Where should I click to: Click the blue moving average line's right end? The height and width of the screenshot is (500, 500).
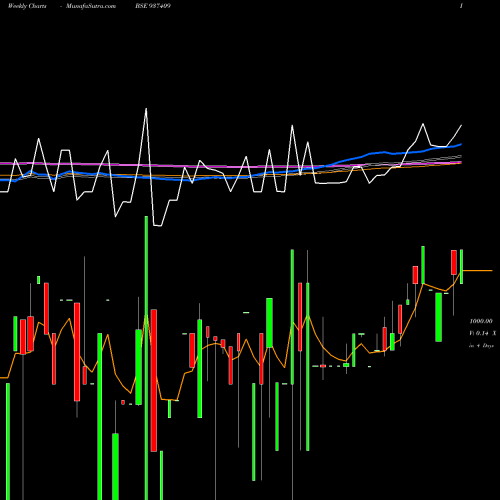[461, 144]
